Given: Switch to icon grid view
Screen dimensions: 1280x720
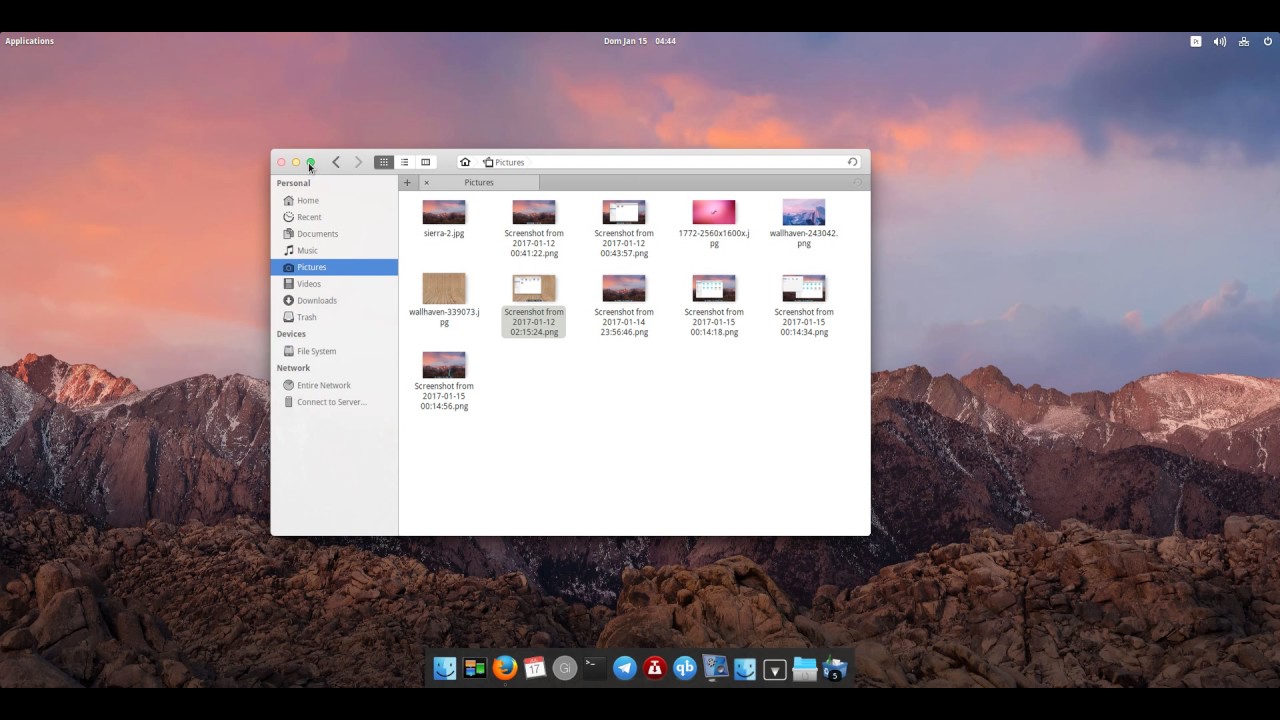Looking at the screenshot, I should (384, 162).
